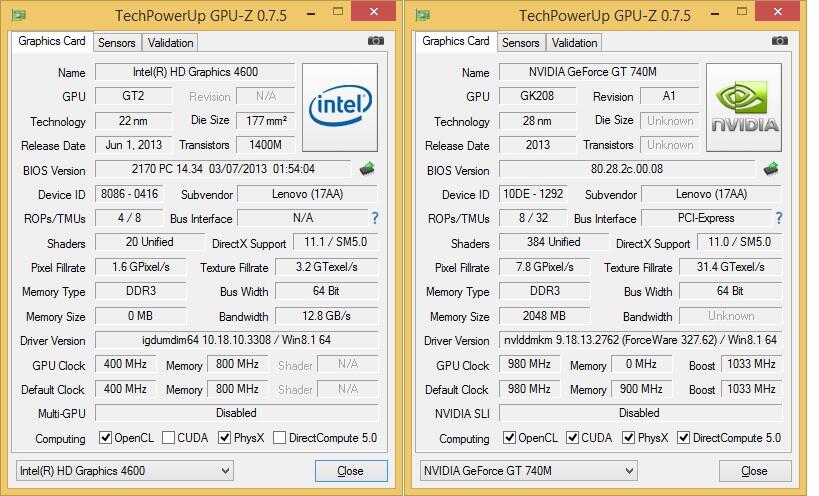Screen dimensions: 819x496
Task: Toggle the OpenCL checkbox in Intel window
Action: [105, 438]
